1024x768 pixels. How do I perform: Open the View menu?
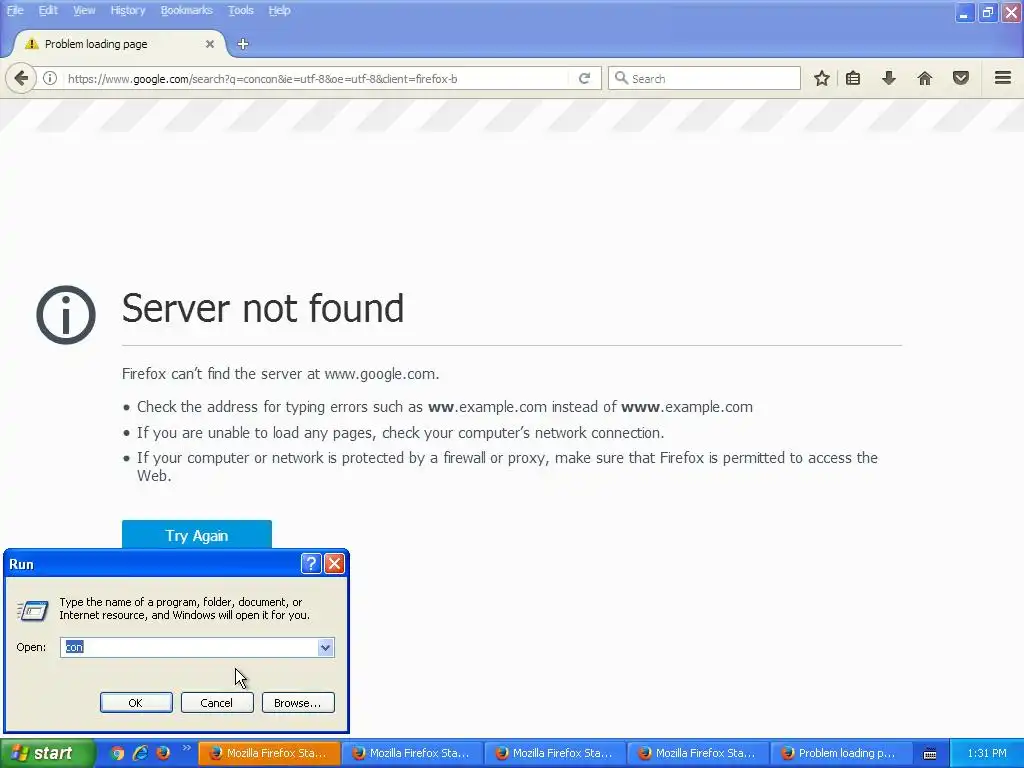(84, 10)
